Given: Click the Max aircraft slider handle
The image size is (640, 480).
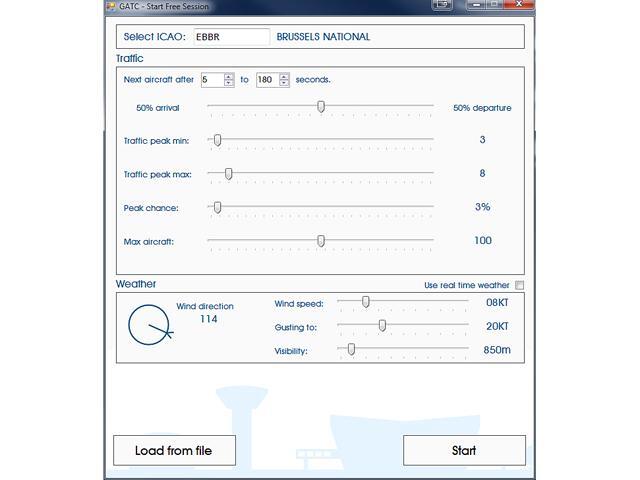Looking at the screenshot, I should point(321,241).
